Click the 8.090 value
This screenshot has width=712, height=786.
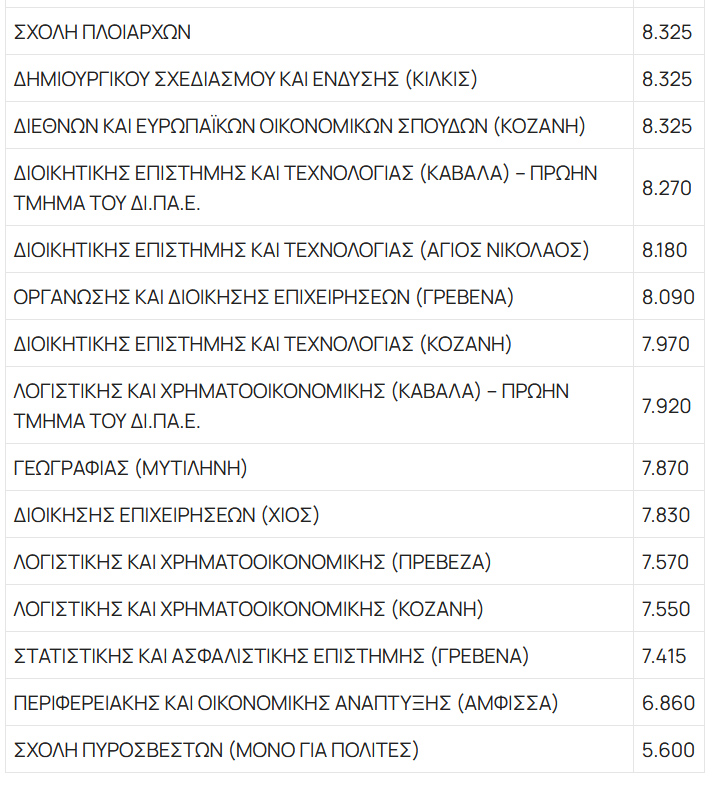(x=666, y=297)
